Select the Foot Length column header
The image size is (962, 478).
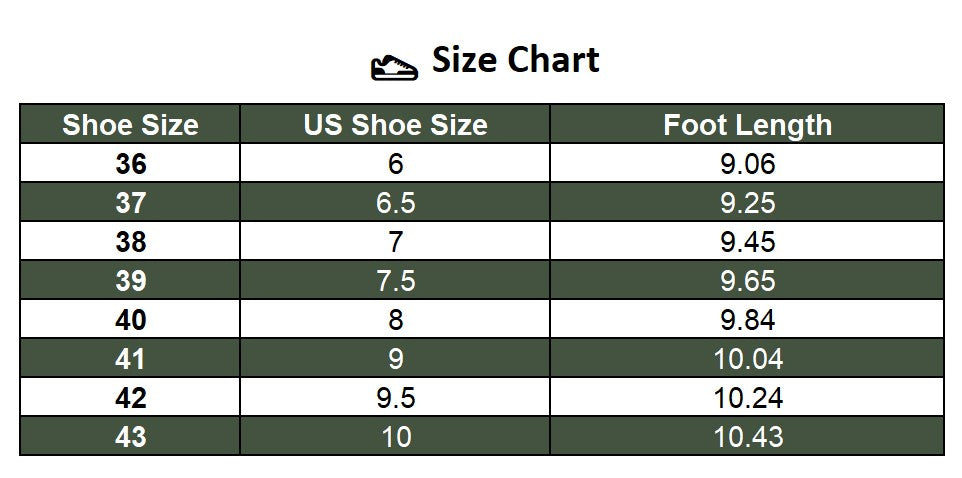(x=747, y=125)
